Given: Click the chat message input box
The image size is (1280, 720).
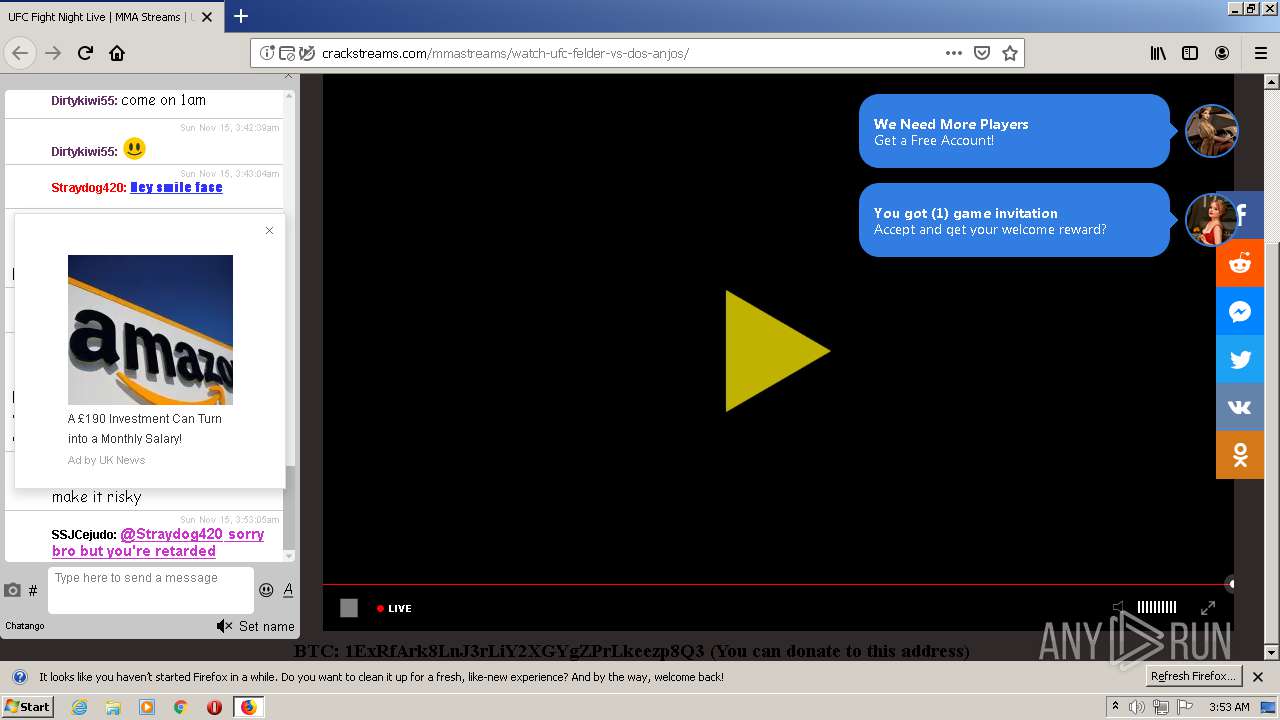Looking at the screenshot, I should (x=150, y=590).
